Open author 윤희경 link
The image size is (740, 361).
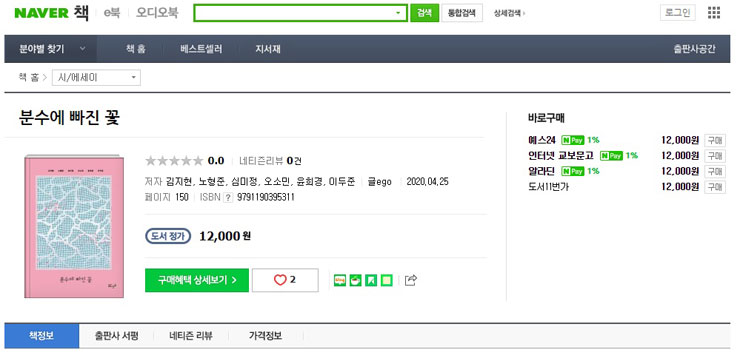[x=310, y=182]
